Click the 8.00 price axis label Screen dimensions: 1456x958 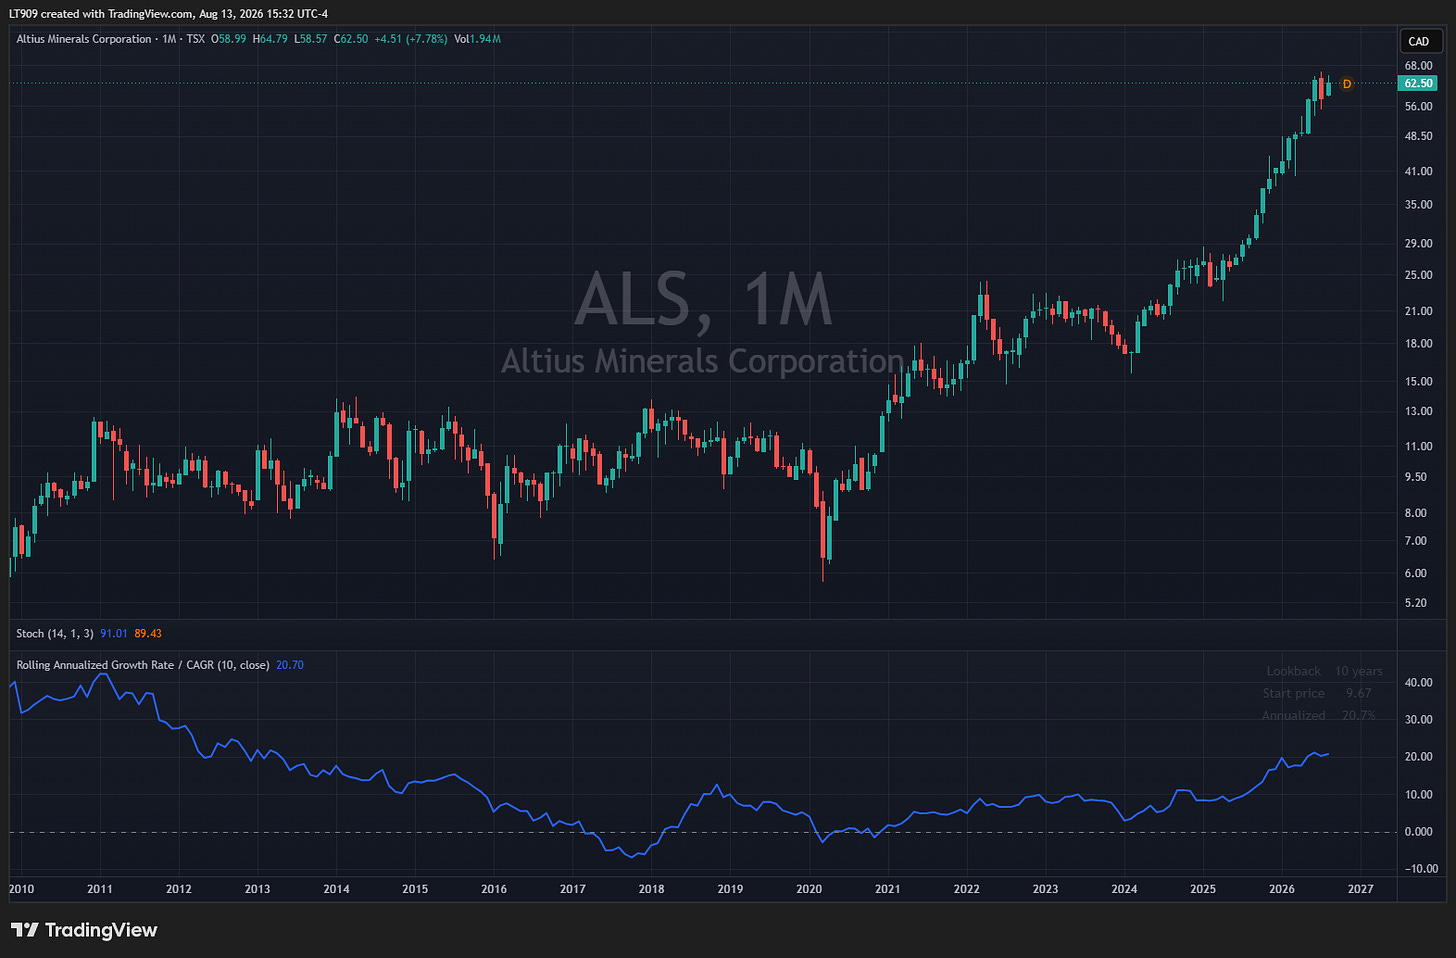[1415, 514]
